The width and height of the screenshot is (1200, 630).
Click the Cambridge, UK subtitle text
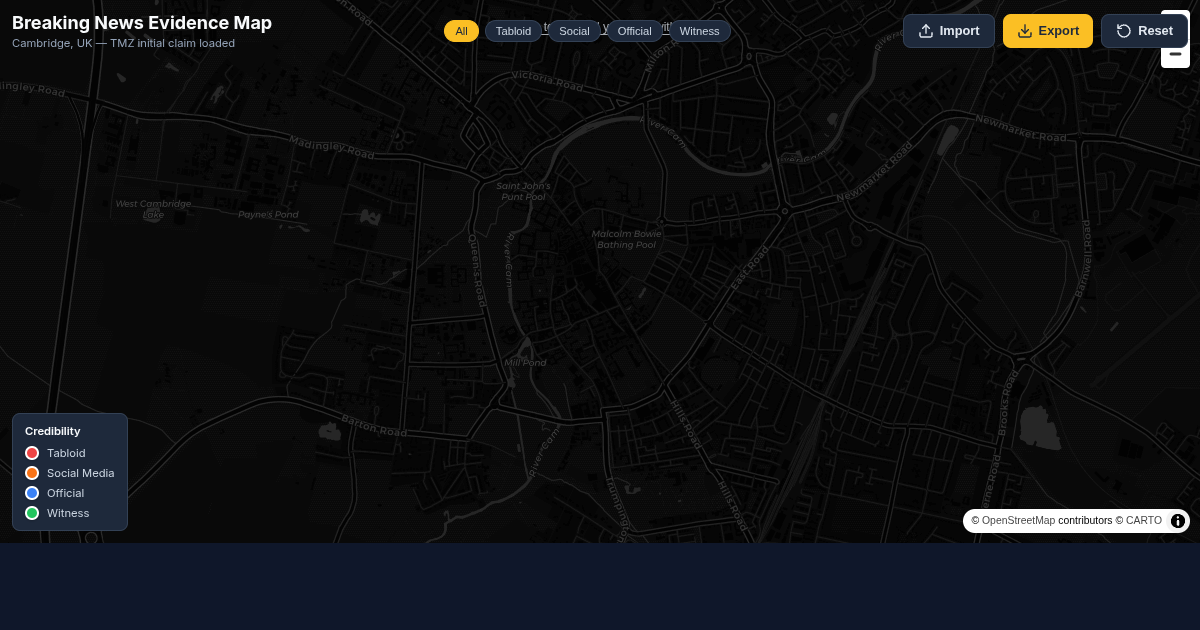pos(123,43)
